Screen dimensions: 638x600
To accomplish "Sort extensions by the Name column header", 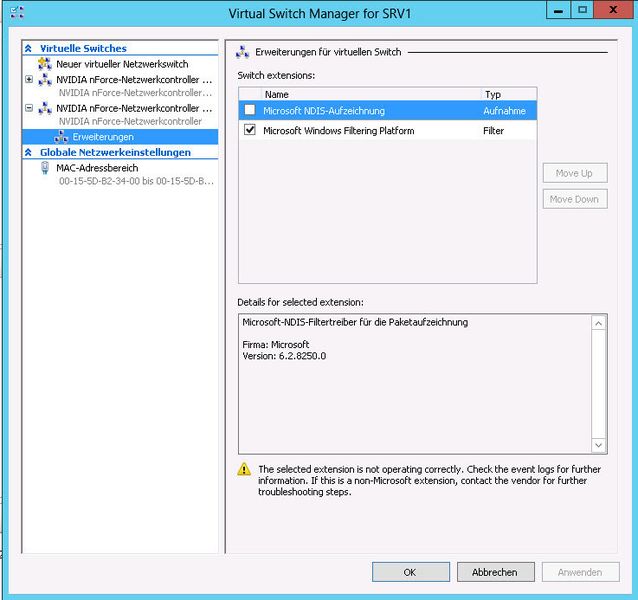I will (x=360, y=94).
